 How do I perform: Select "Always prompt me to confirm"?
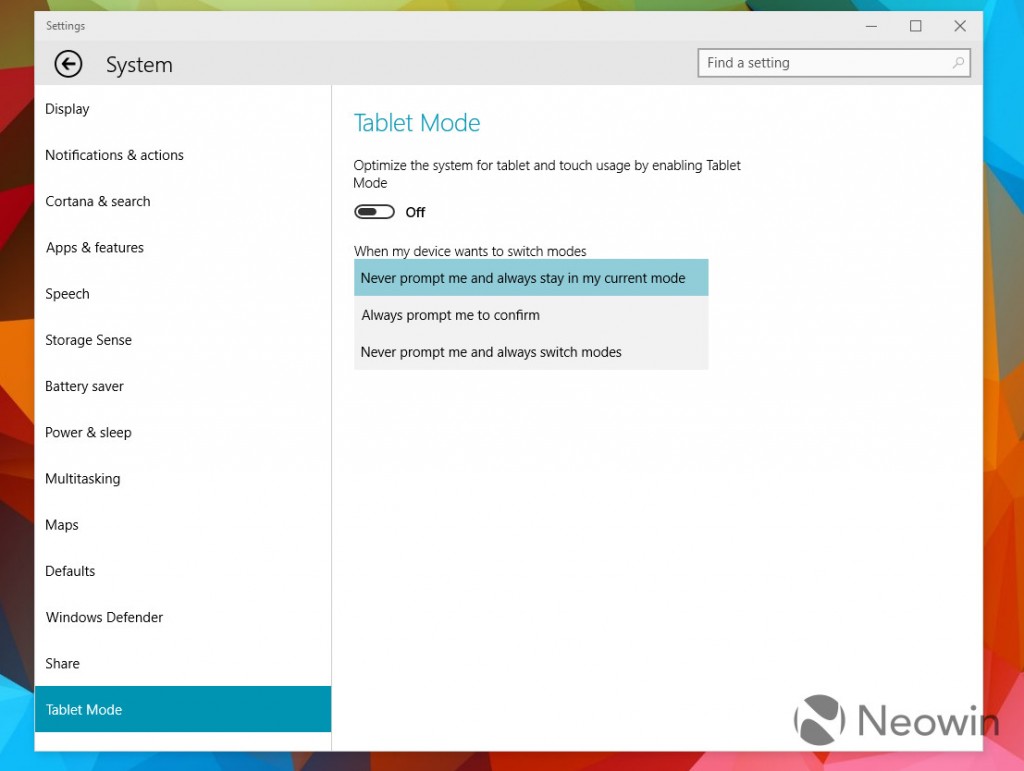(x=450, y=314)
